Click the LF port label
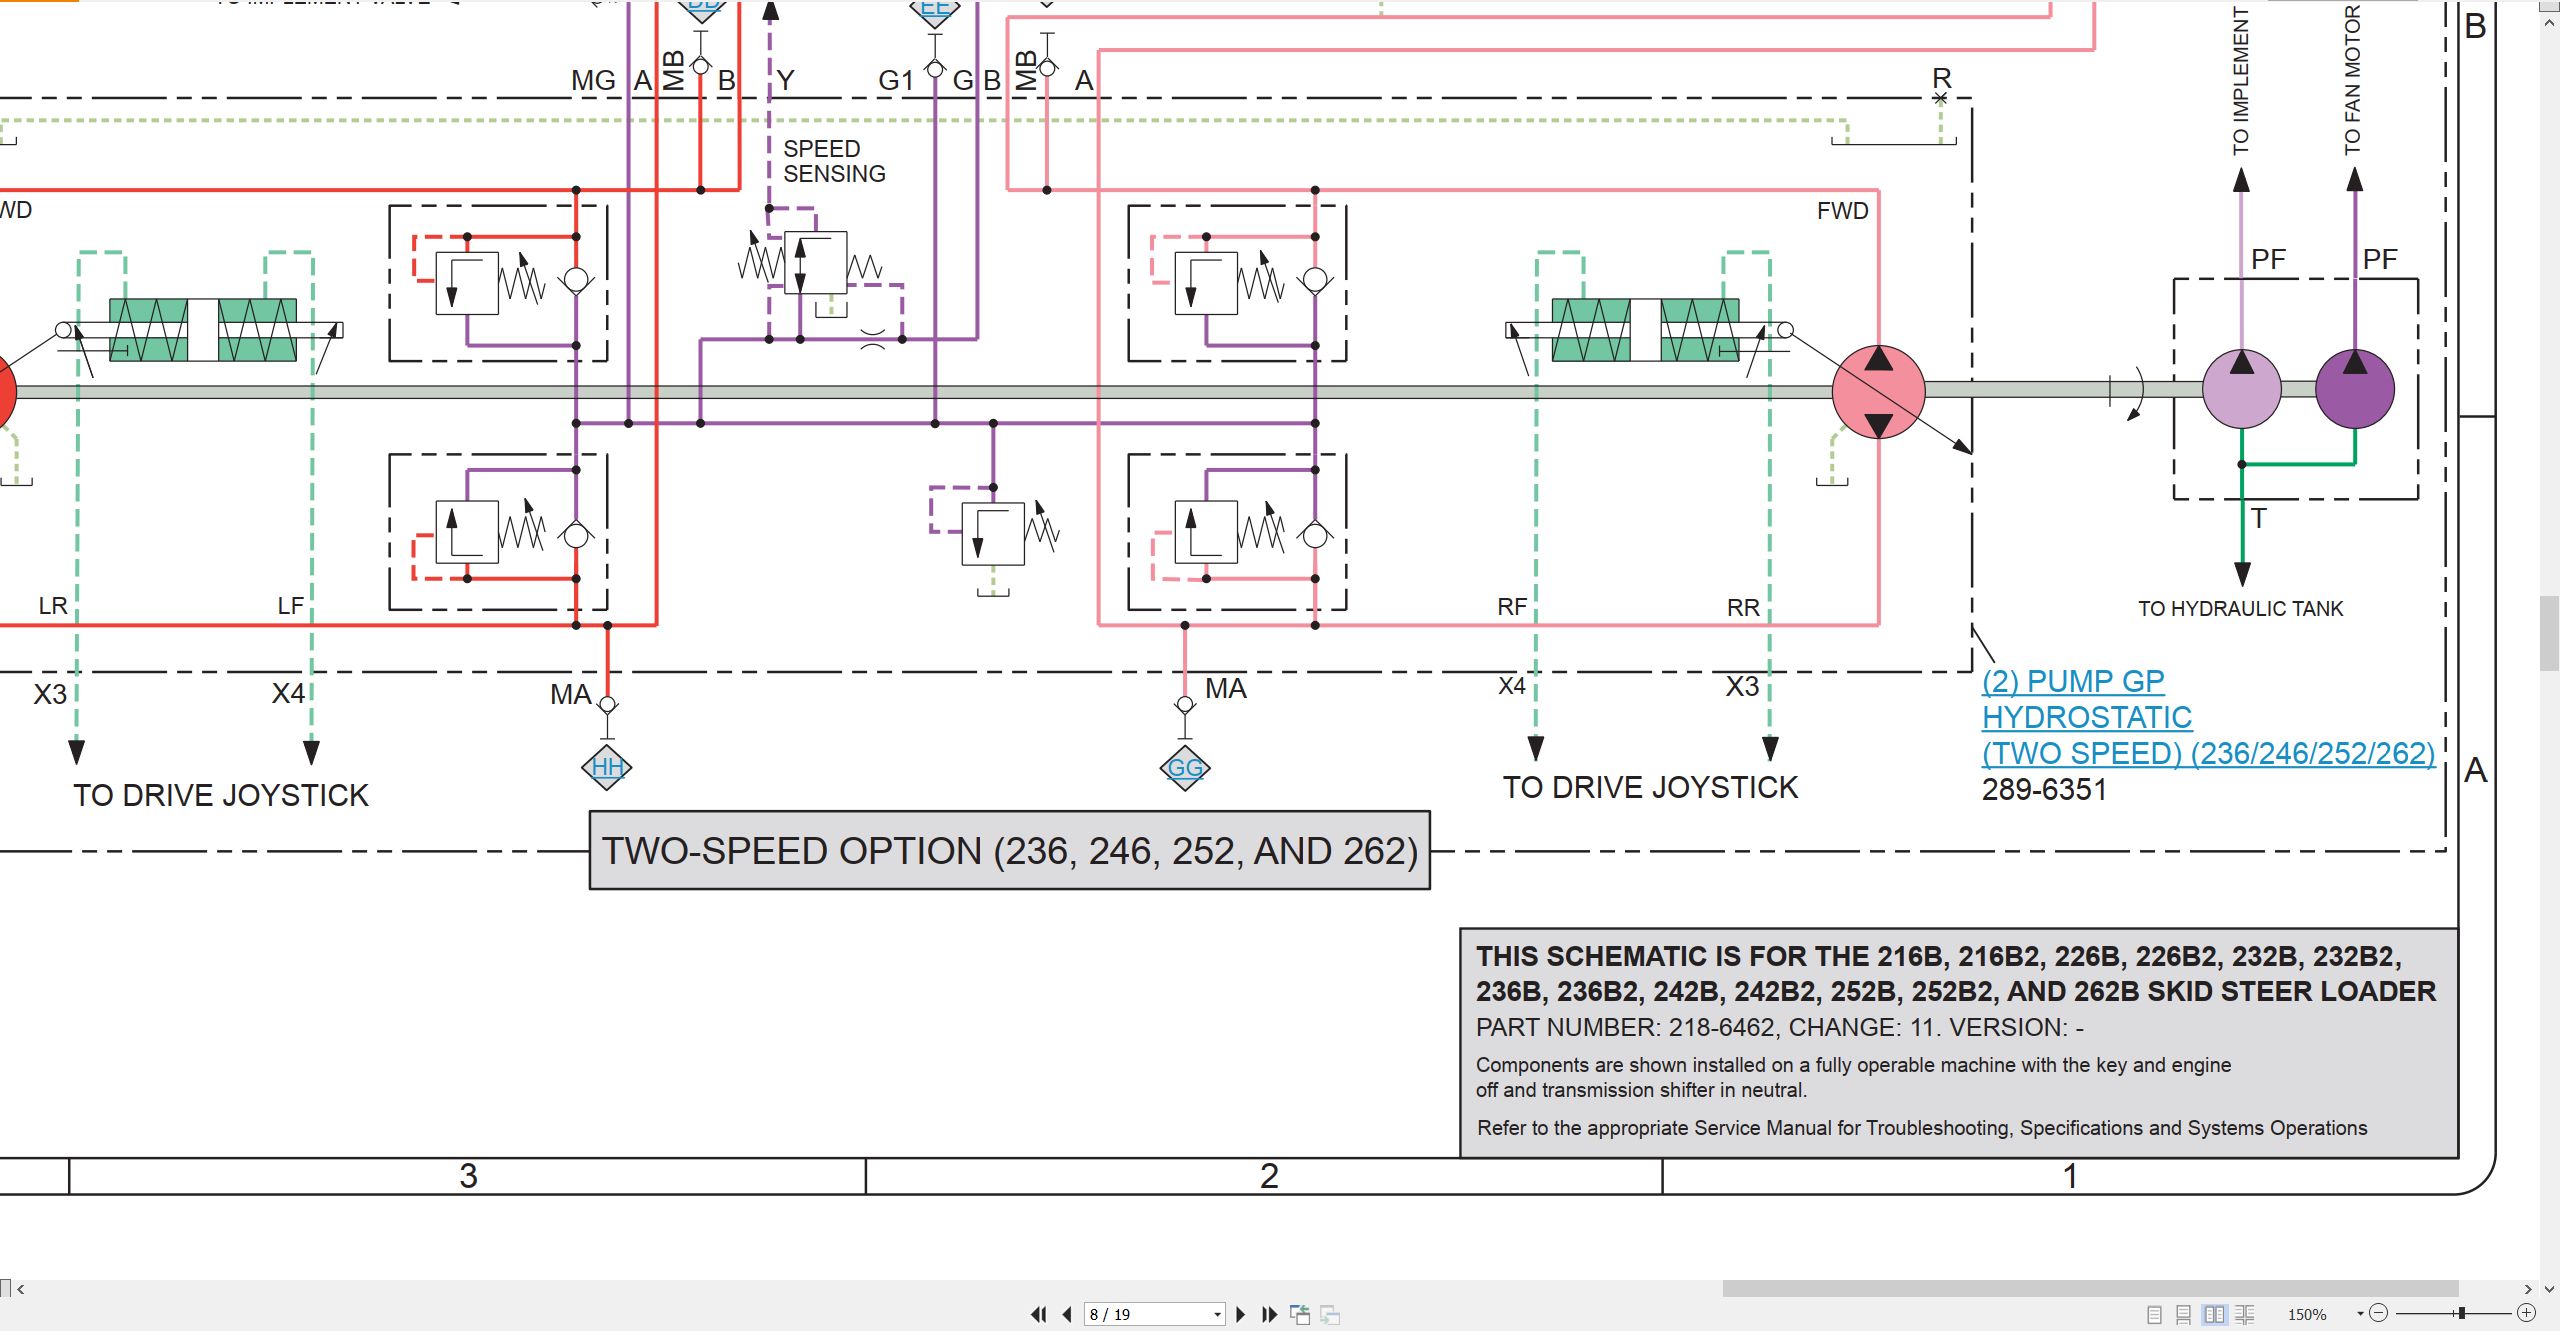This screenshot has height=1331, width=2560. tap(290, 606)
